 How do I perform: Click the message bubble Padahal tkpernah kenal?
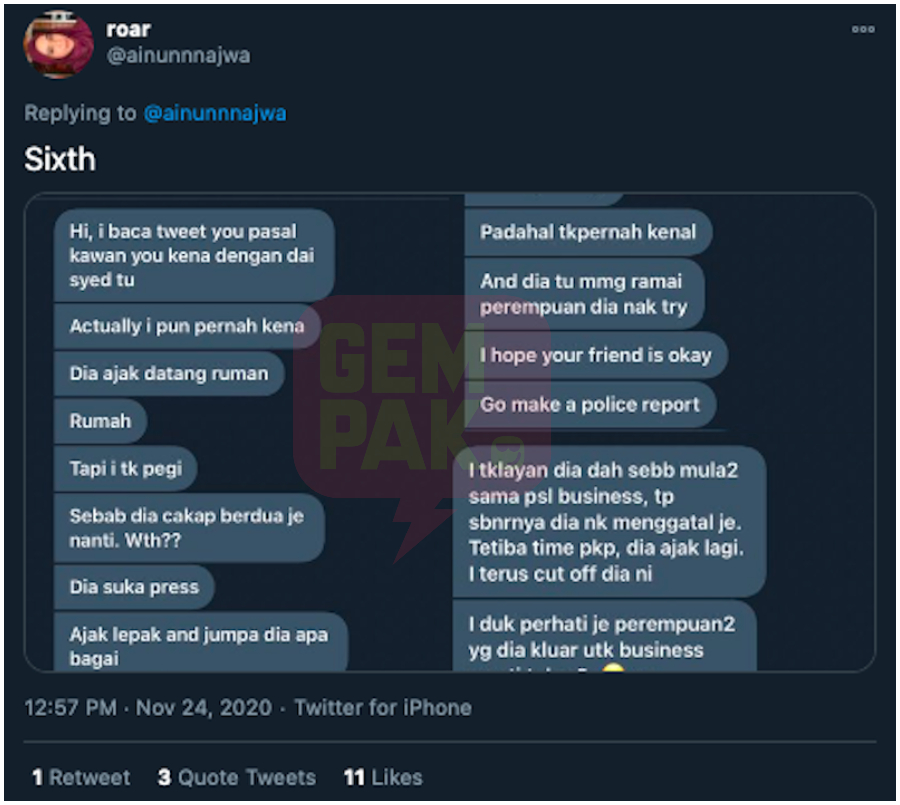coord(588,232)
